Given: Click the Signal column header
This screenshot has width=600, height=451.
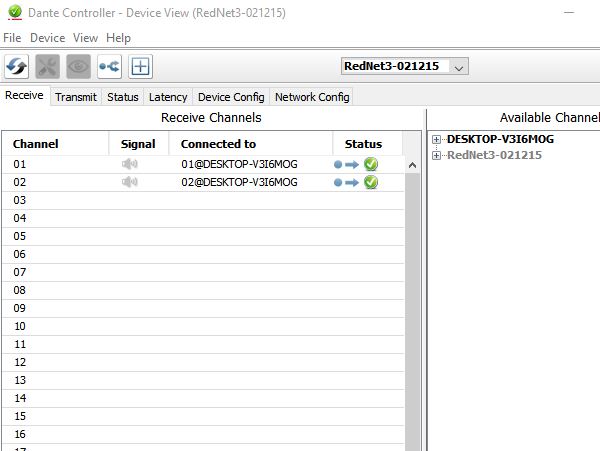Looking at the screenshot, I should coord(139,144).
